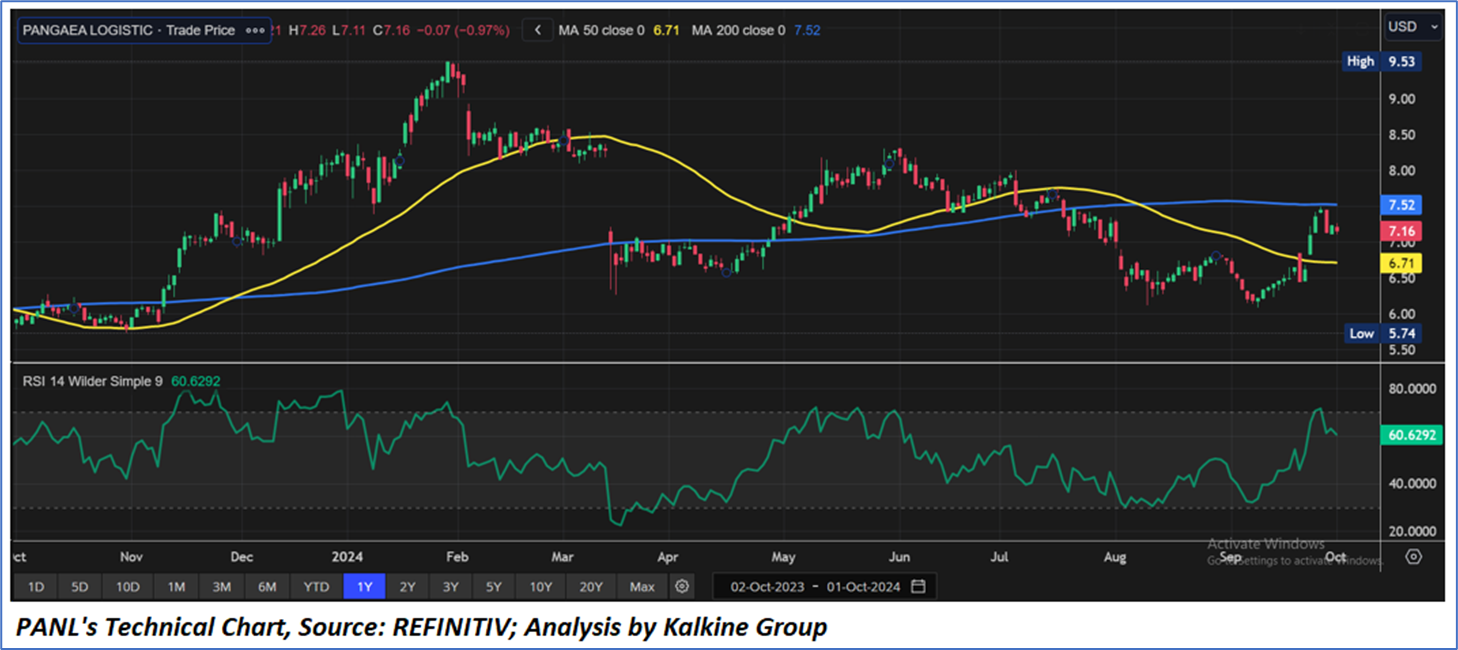
Task: Select the 1D time range
Action: (36, 586)
